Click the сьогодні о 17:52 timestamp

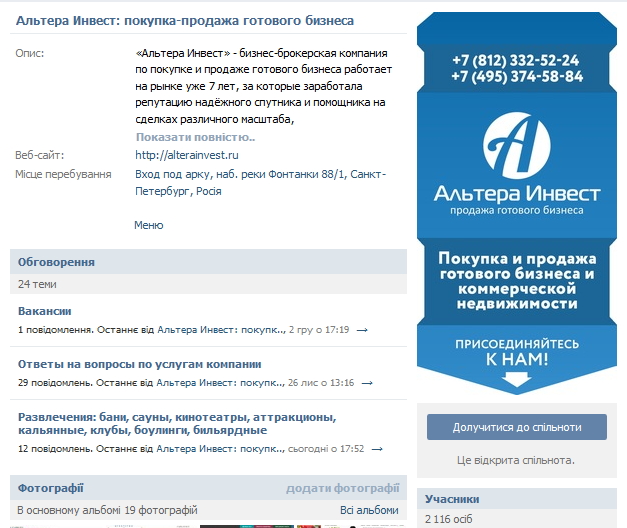pyautogui.click(x=326, y=449)
